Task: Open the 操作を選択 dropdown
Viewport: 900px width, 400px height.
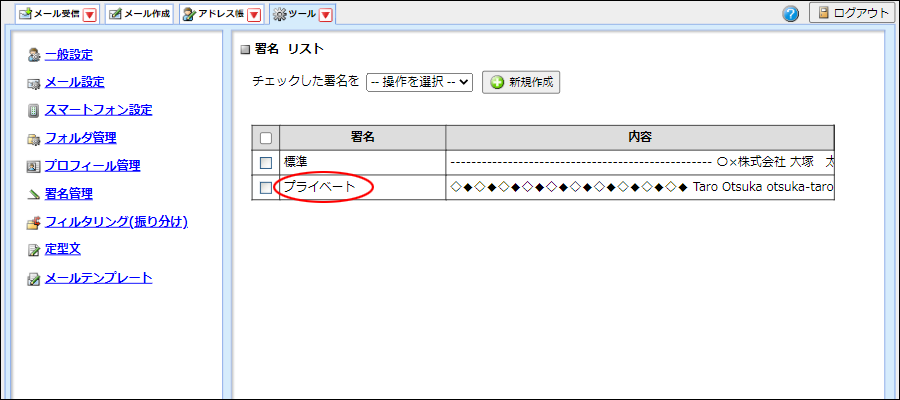Action: click(x=418, y=82)
